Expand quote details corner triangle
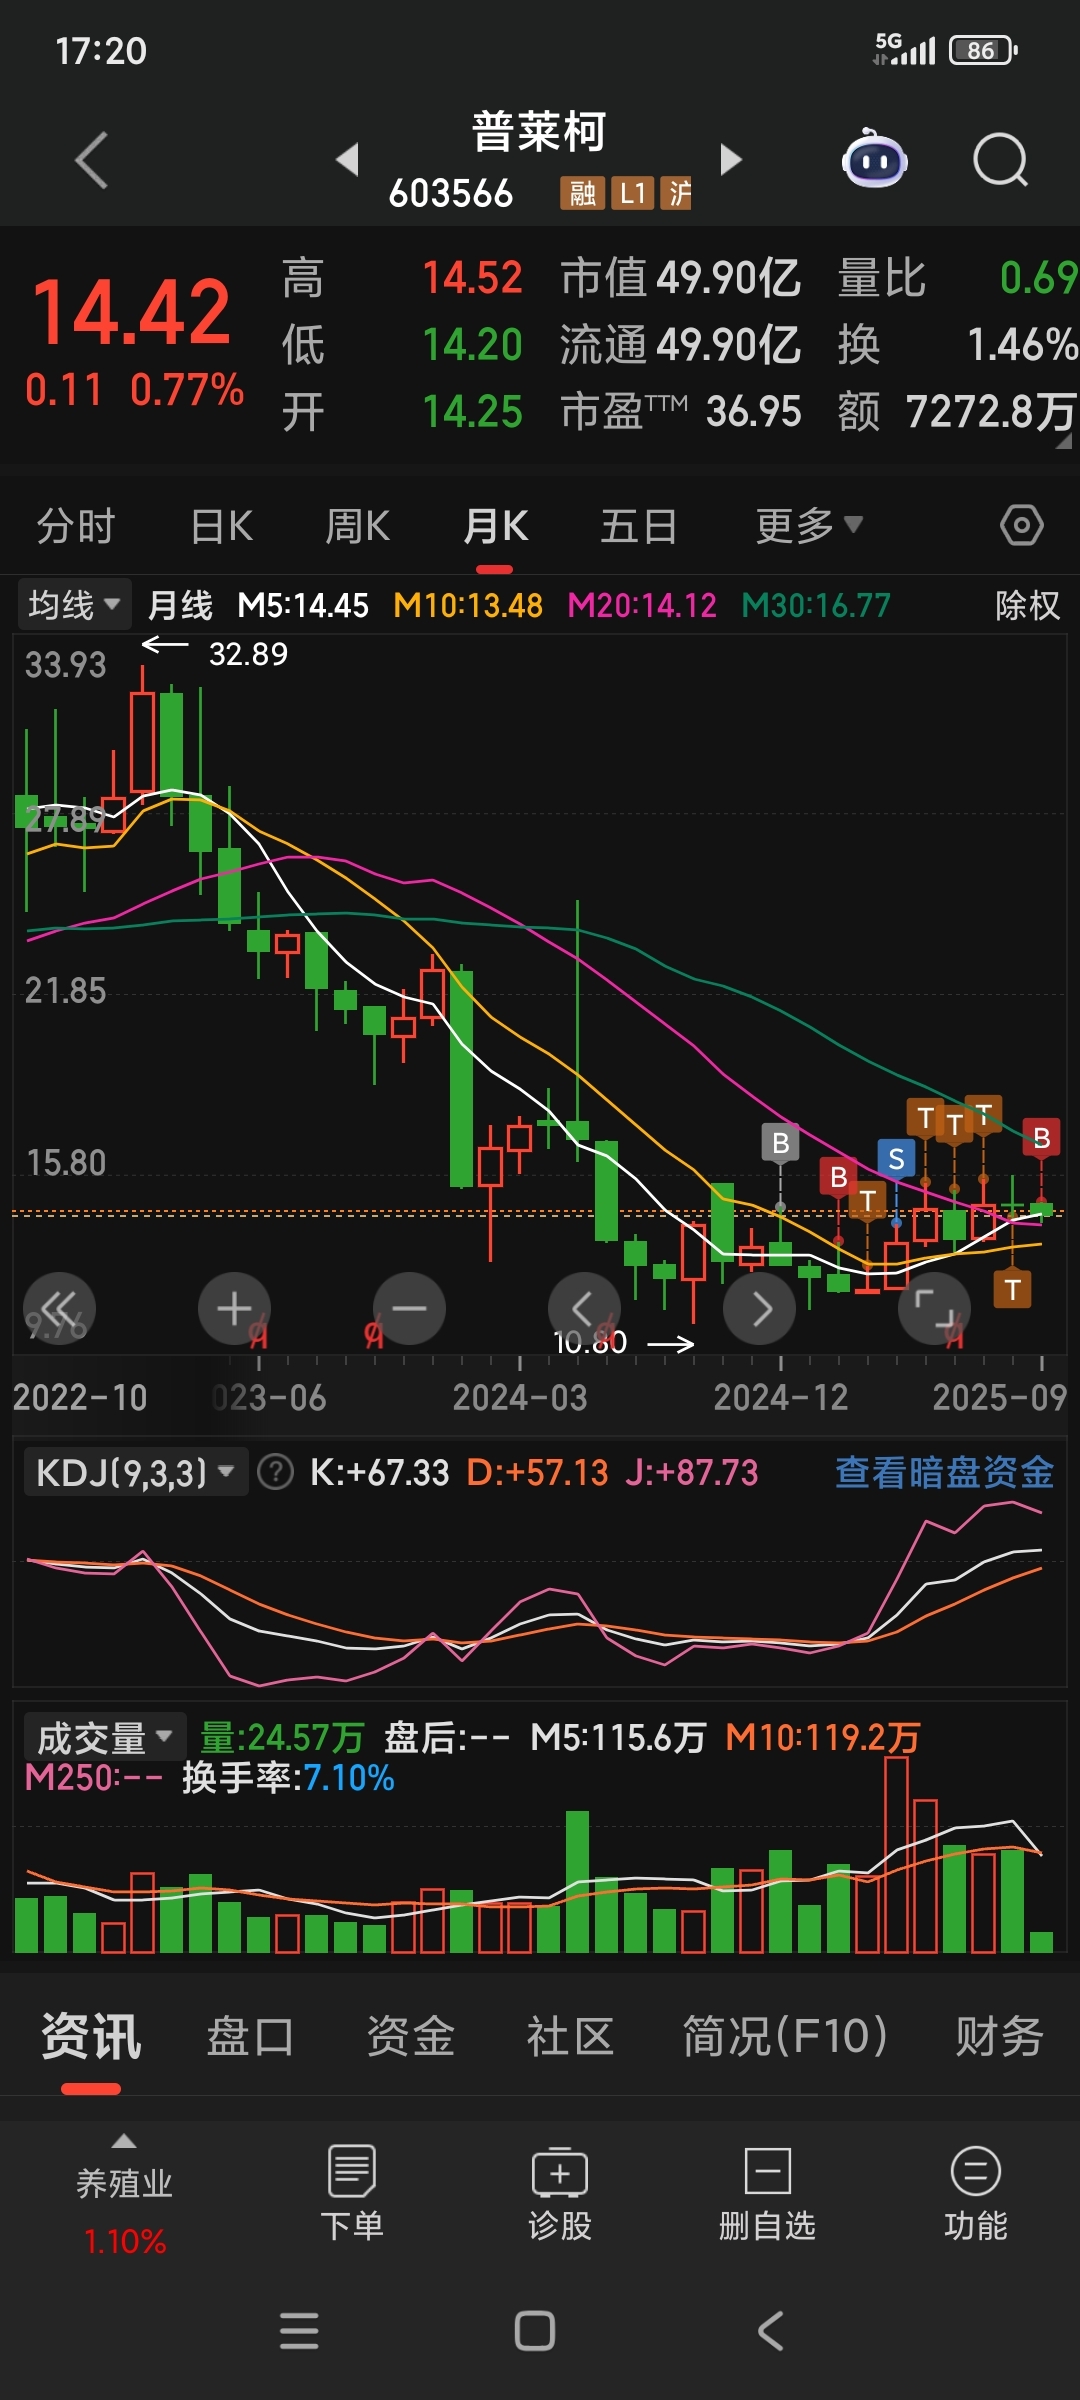Screen dimensions: 1080x2400 1063,441
